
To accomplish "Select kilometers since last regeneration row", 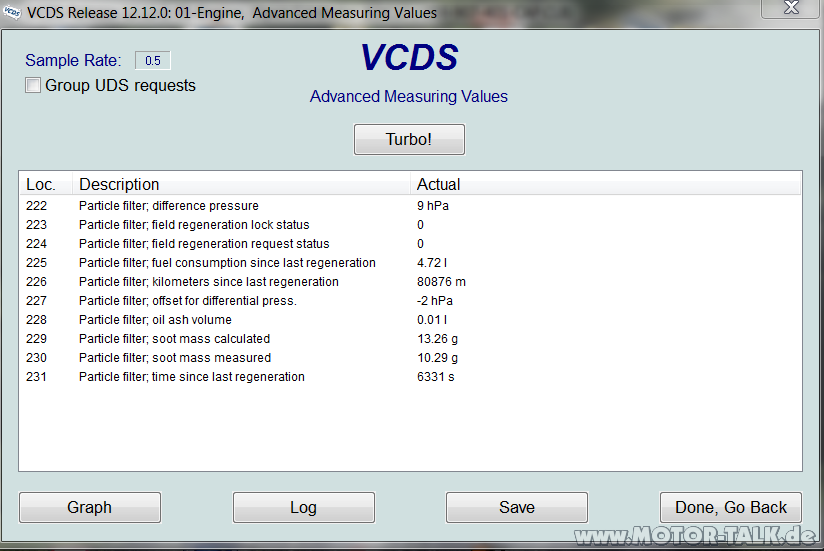I will click(410, 282).
